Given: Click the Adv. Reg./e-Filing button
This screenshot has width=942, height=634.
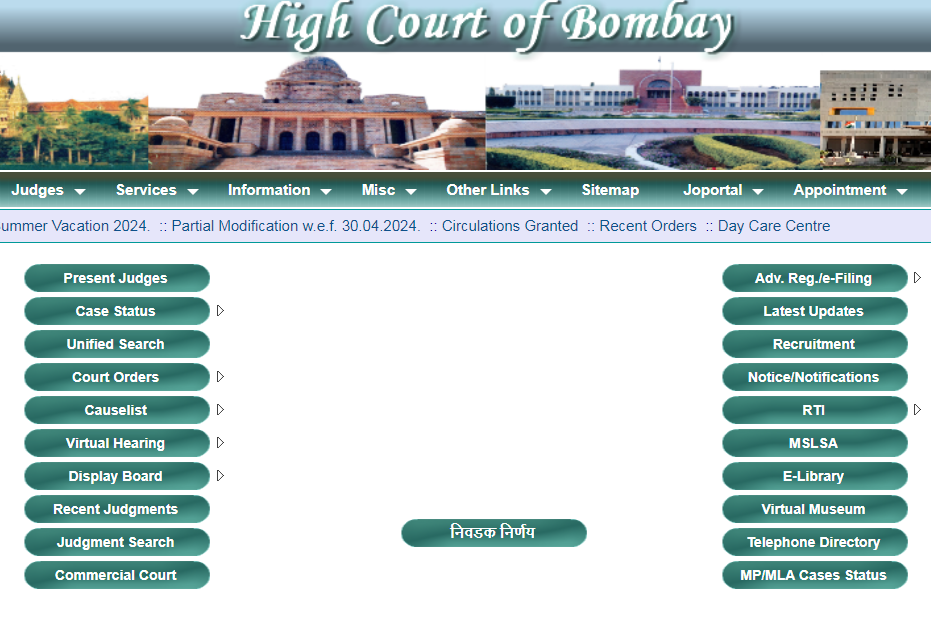Looking at the screenshot, I should click(815, 278).
